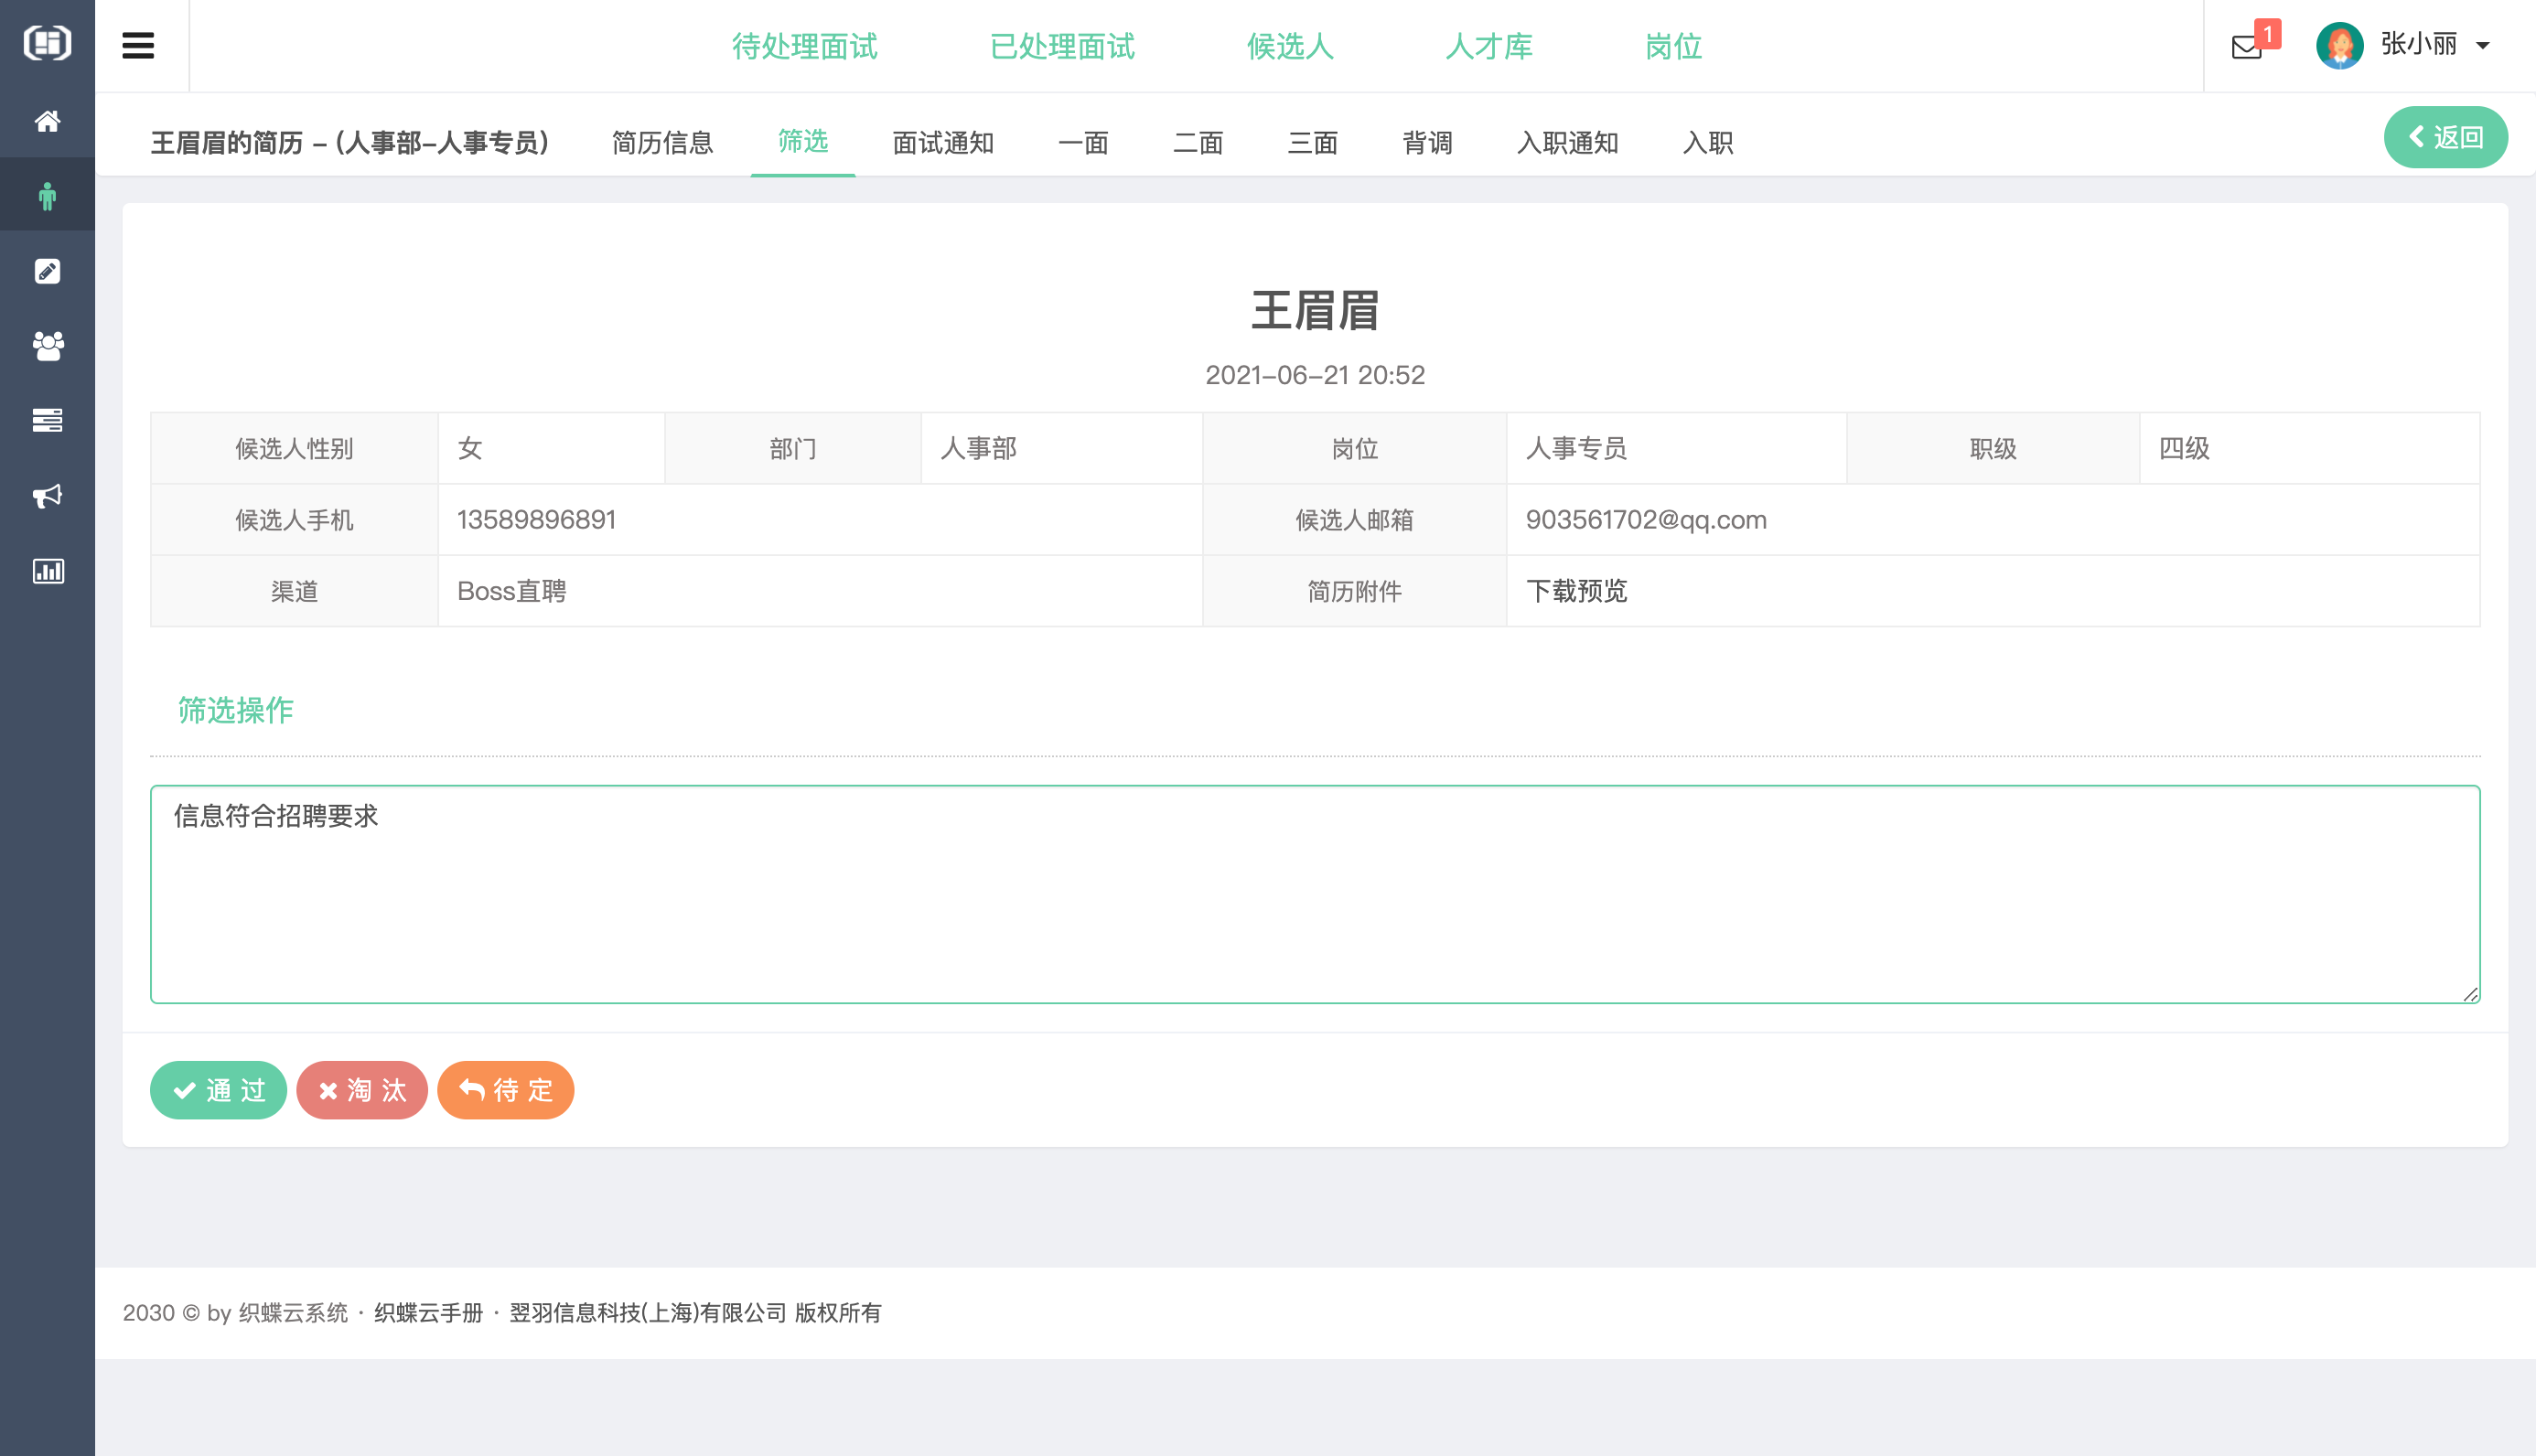
Task: Open the pencil edit section in the sidebar
Action: (x=47, y=270)
